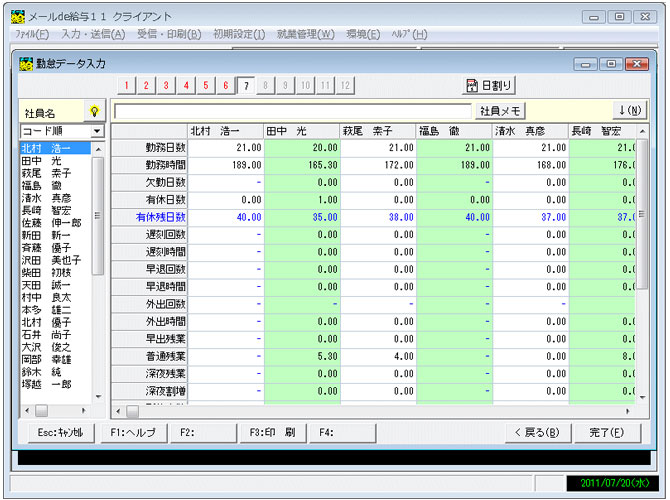670x500 pixels.
Task: Select 田中 光 in employee list
Action: (56, 161)
